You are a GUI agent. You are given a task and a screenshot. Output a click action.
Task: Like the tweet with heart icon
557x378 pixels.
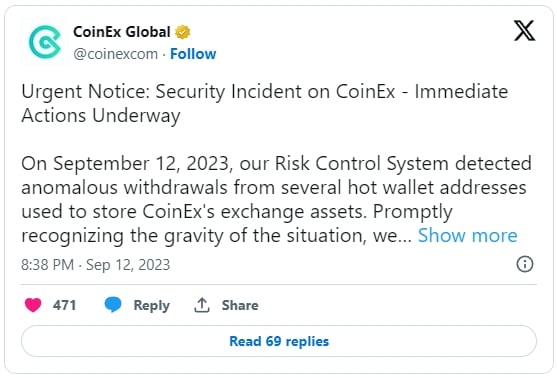33,305
